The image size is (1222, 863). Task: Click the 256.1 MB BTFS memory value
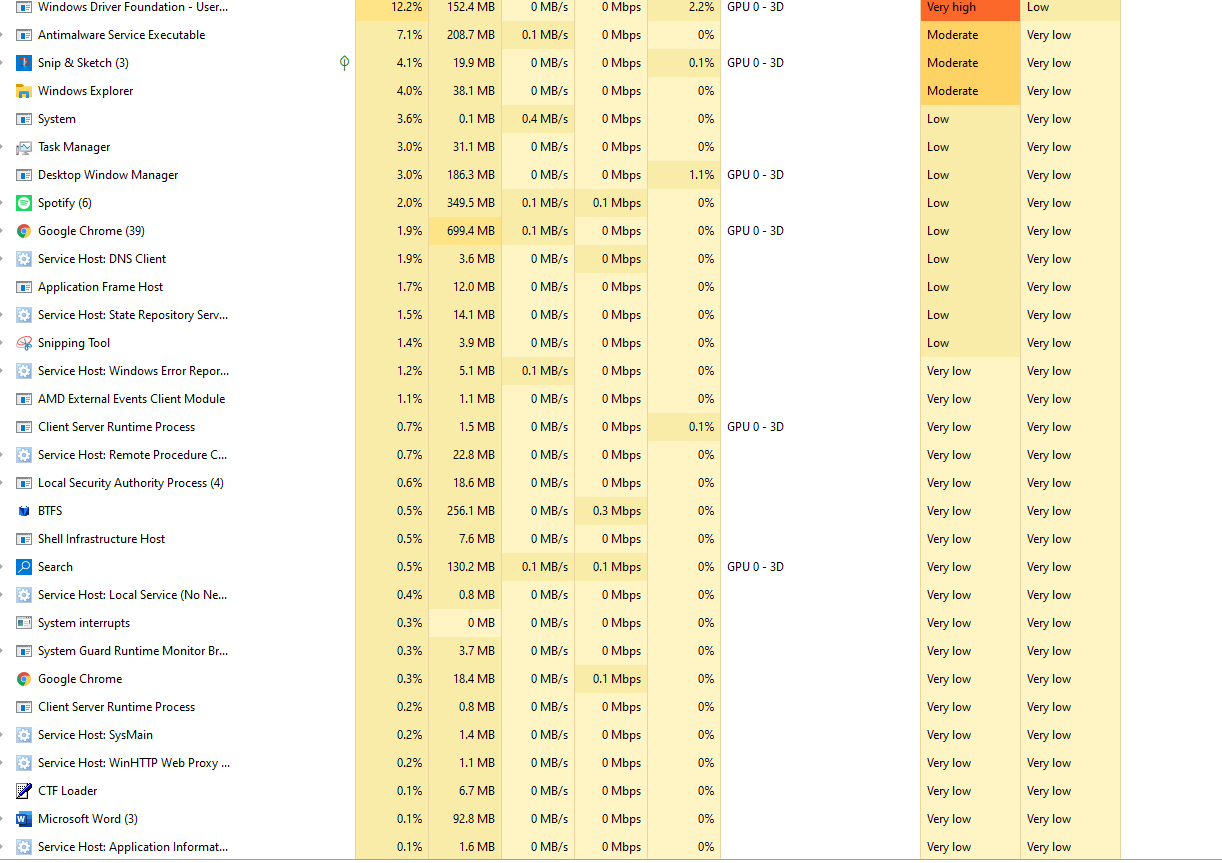[470, 511]
